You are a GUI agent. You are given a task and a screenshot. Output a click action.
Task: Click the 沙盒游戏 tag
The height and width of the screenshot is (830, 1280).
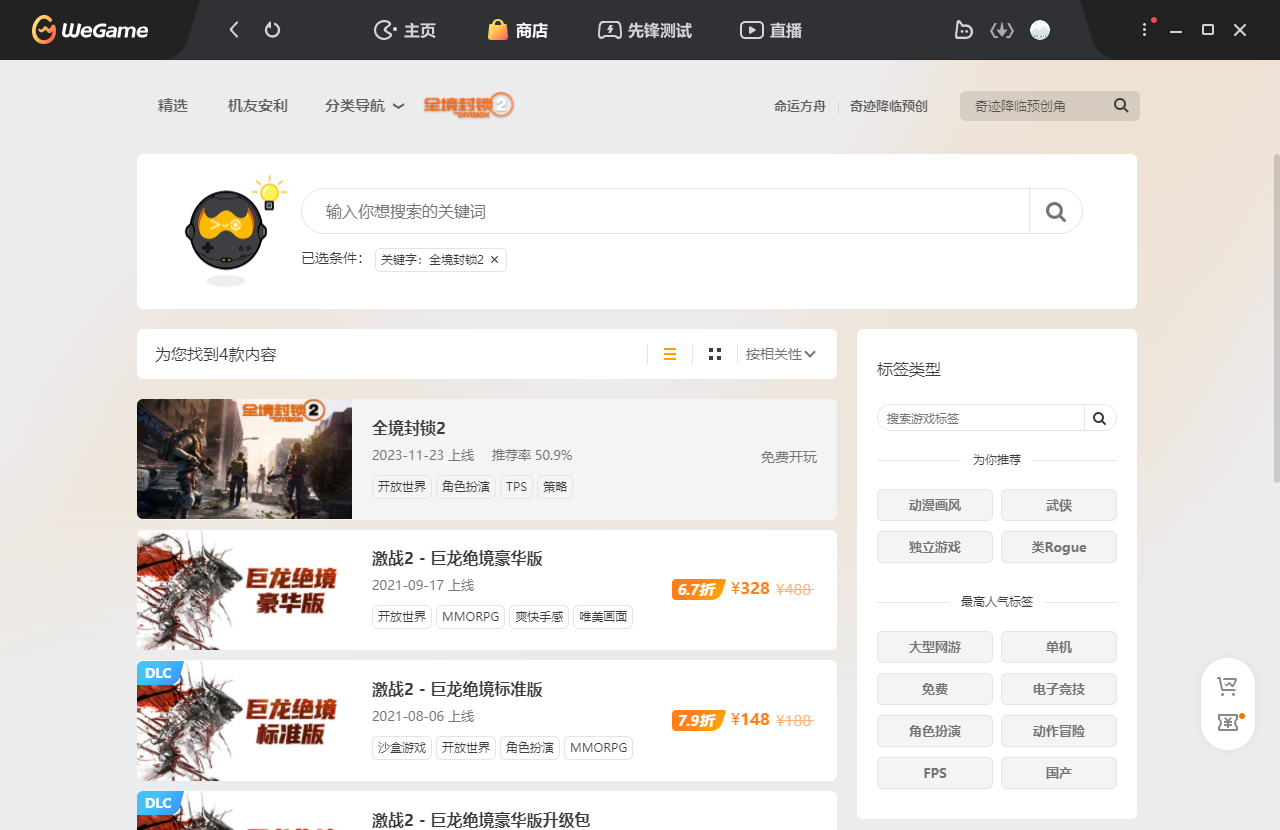[402, 748]
